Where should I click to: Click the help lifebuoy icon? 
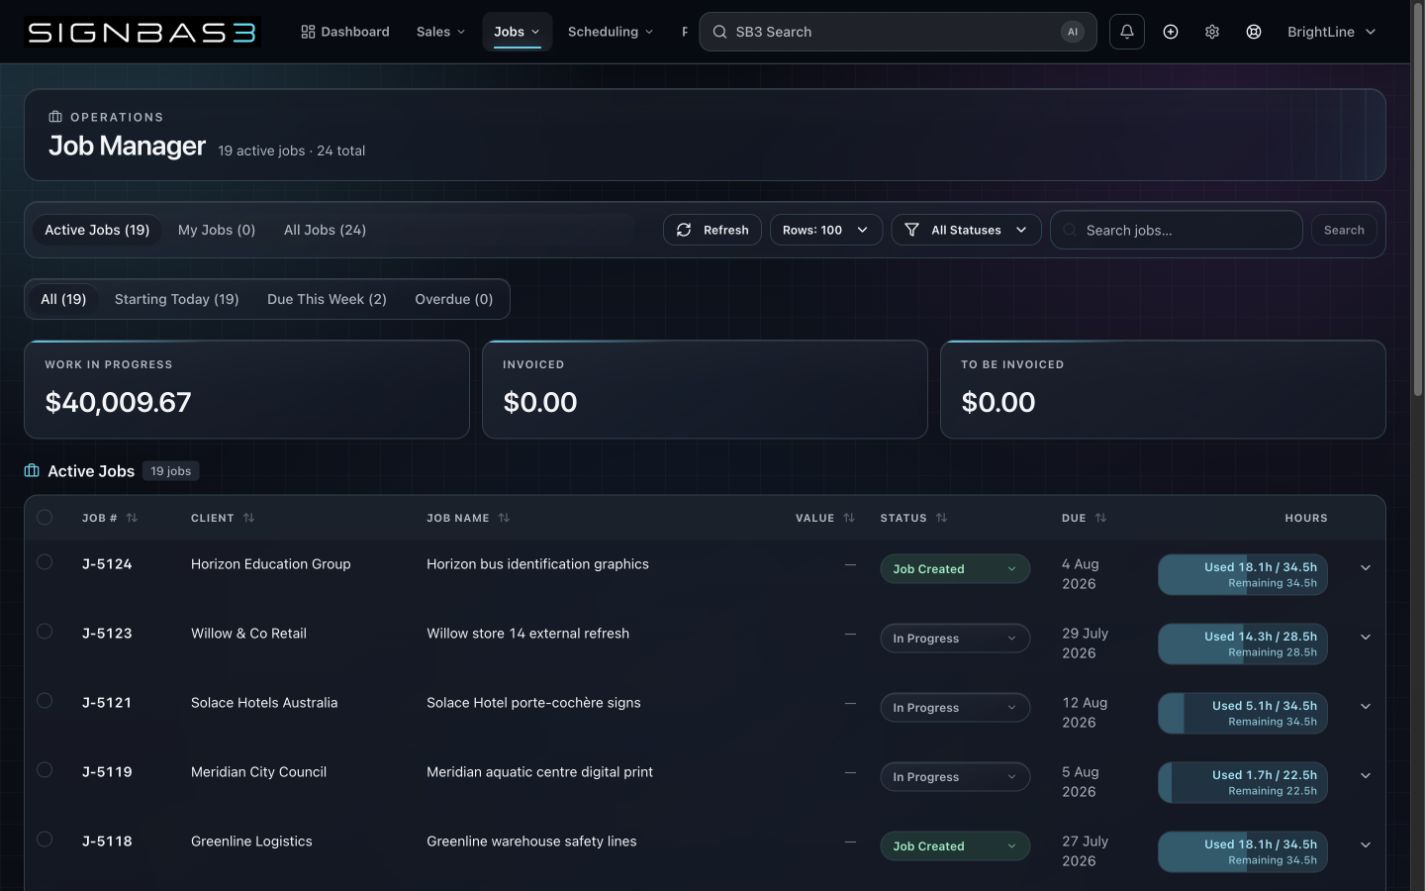pyautogui.click(x=1253, y=32)
